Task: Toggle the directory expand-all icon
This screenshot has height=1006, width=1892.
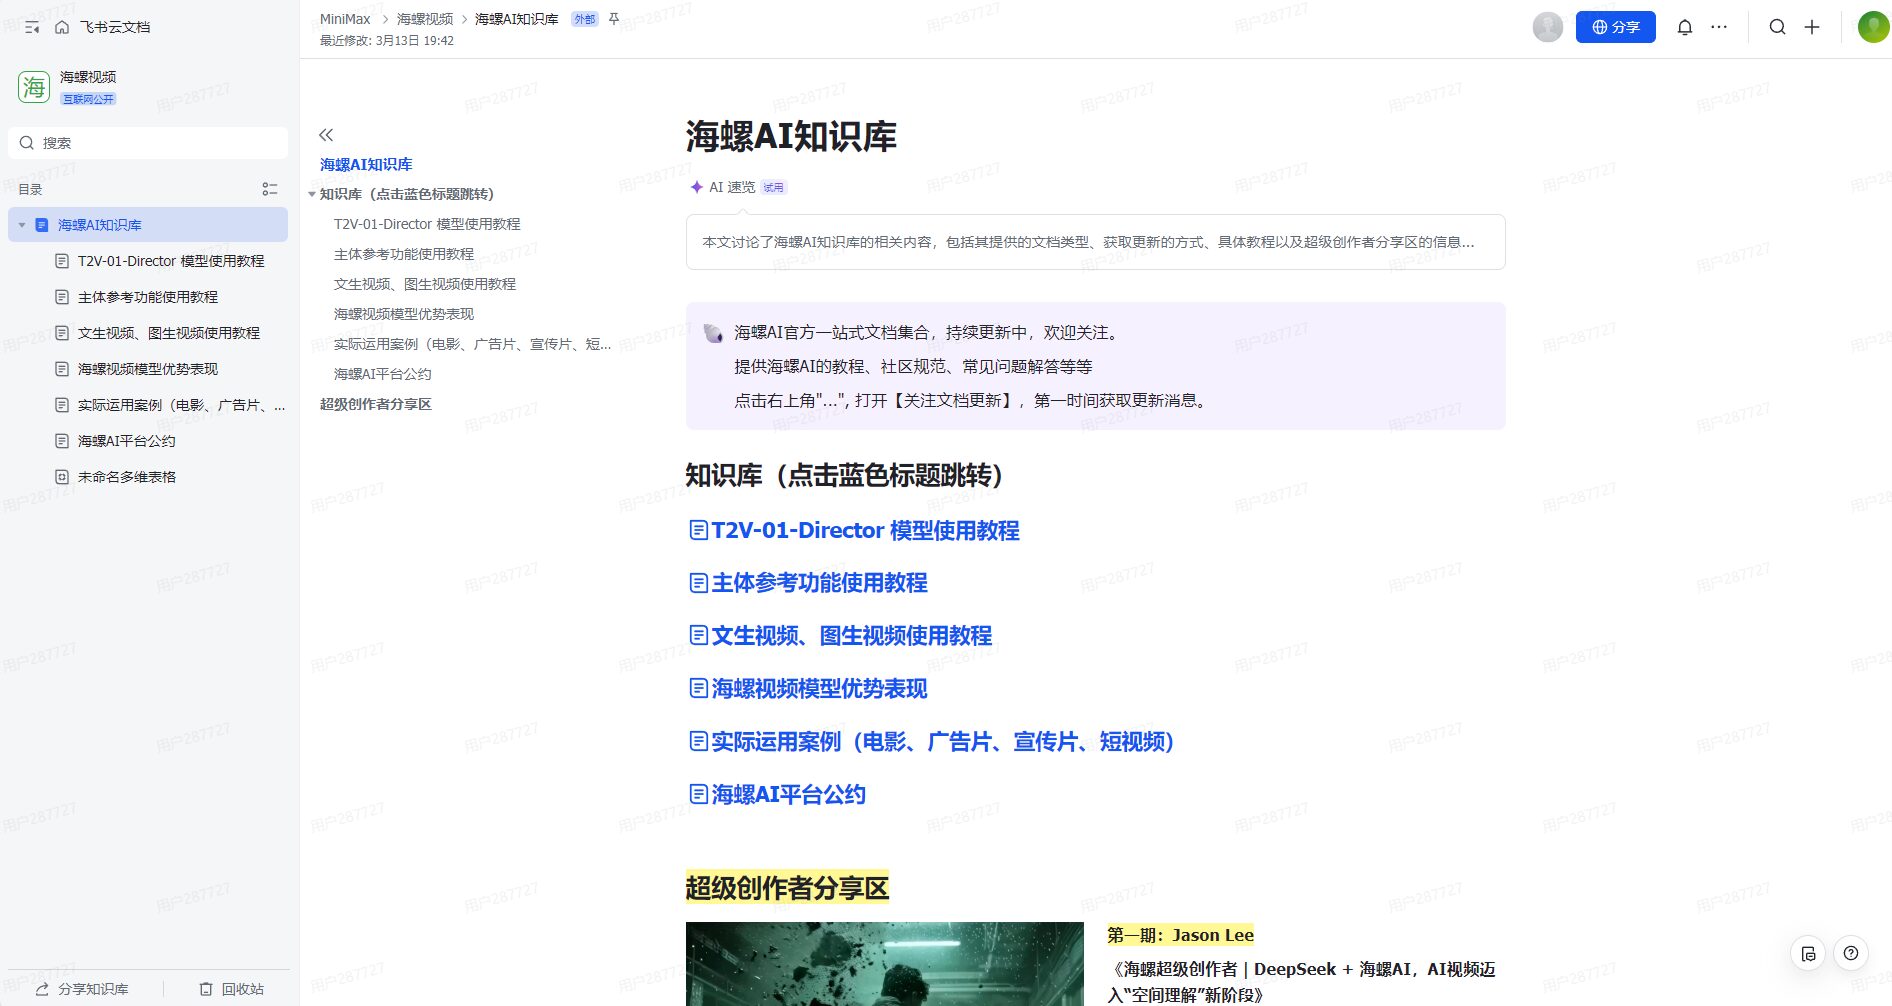Action: tap(269, 189)
